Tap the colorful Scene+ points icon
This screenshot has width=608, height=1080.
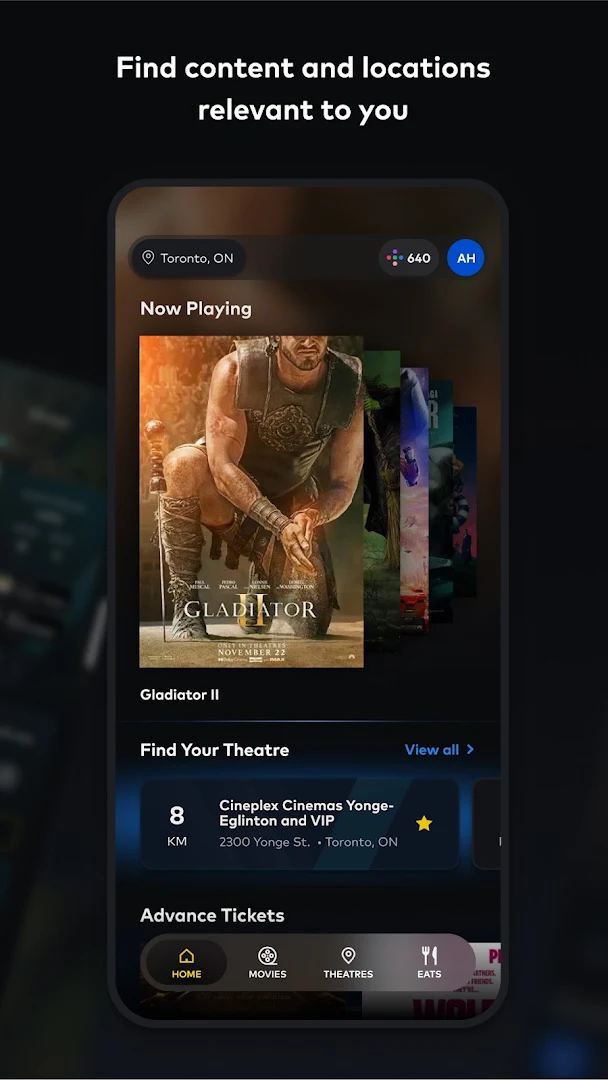point(395,258)
